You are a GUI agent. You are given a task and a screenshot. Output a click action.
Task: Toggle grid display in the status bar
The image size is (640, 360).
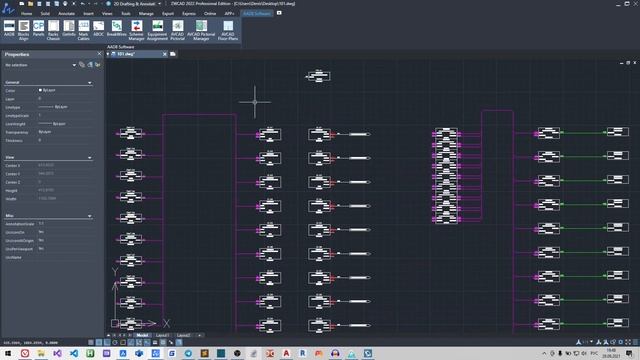99,342
